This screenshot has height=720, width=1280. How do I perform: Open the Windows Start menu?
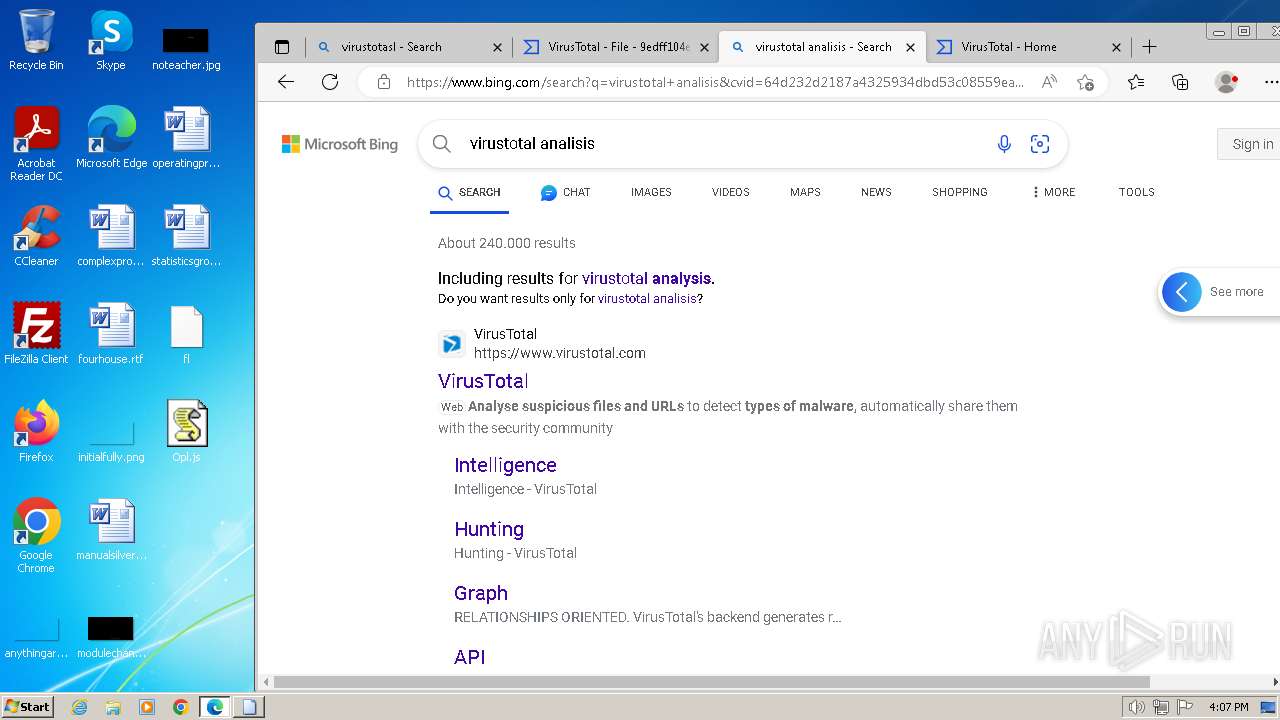[x=28, y=707]
